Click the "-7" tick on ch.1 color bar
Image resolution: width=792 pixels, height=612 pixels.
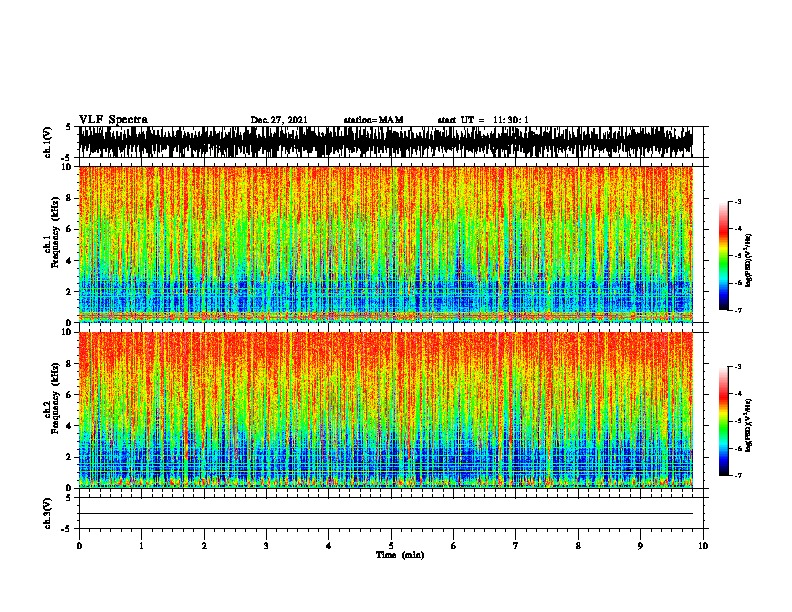click(738, 310)
